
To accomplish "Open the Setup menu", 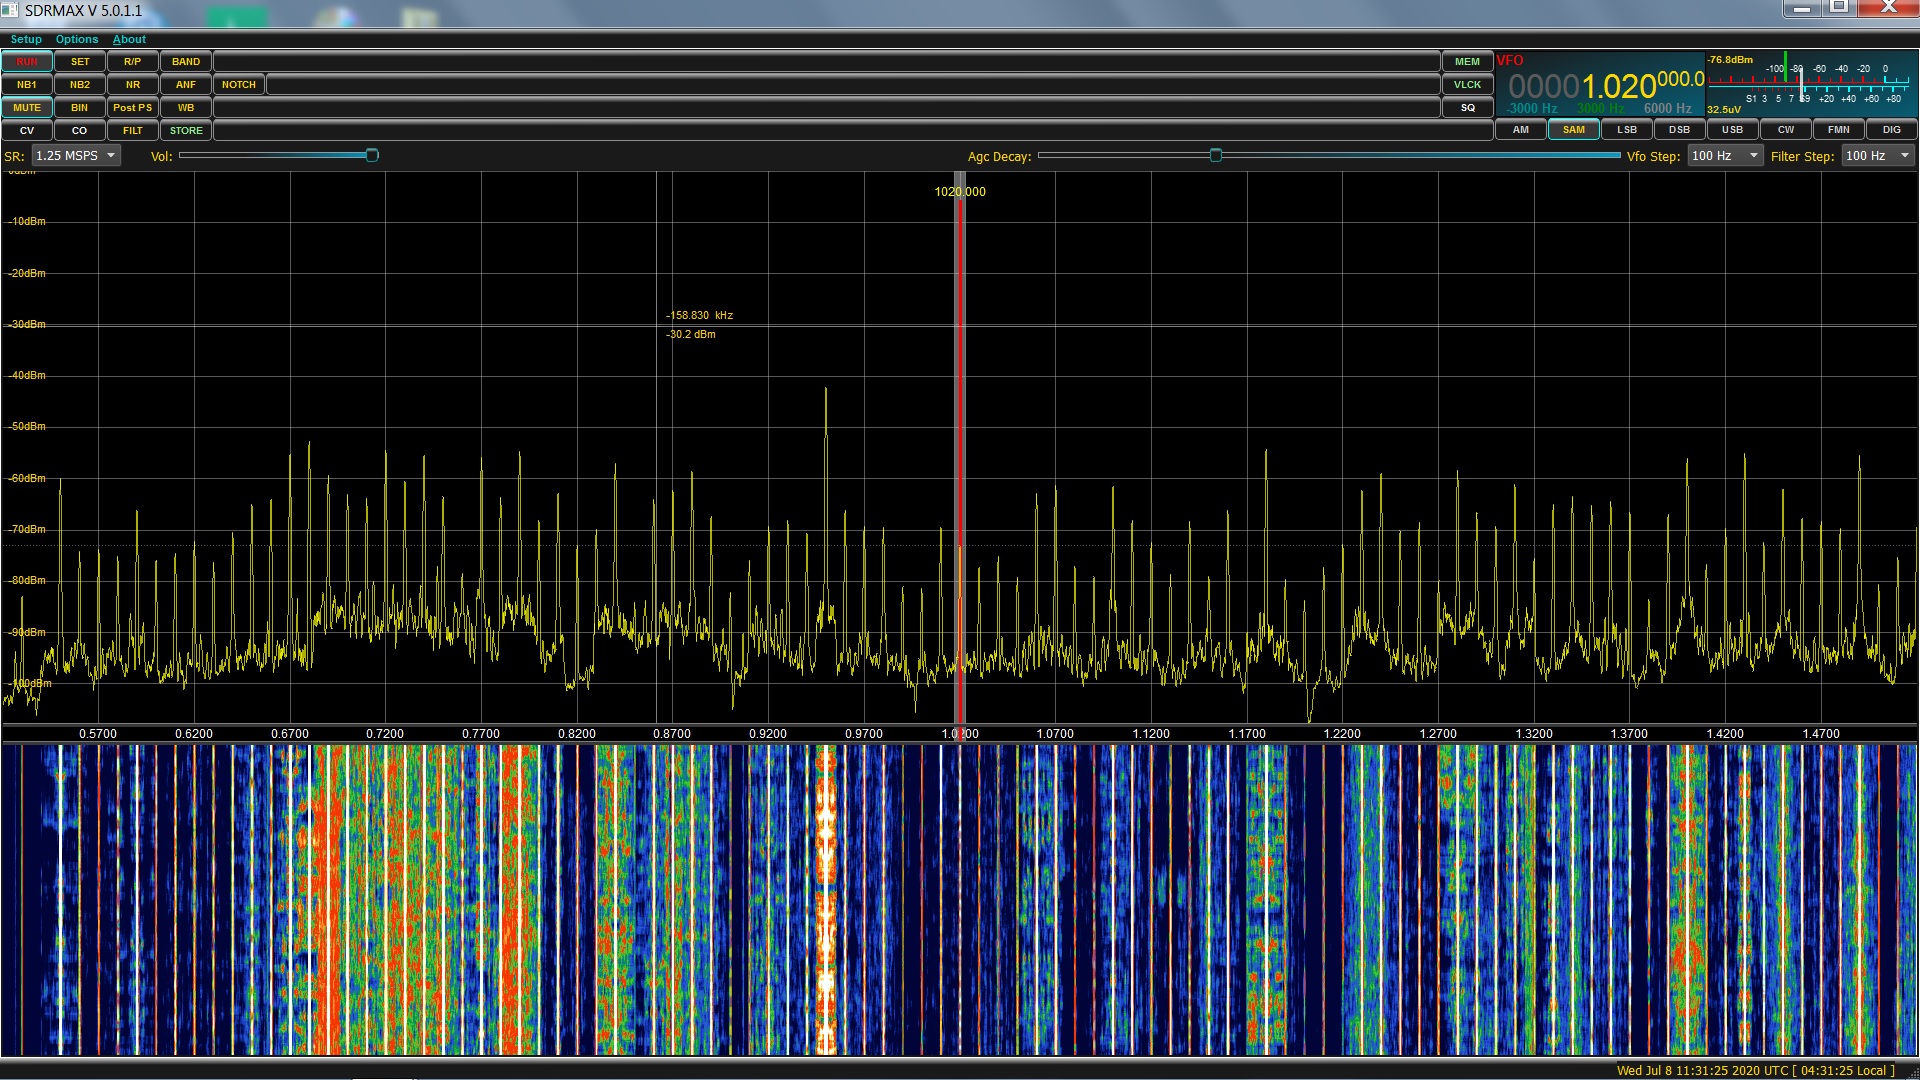I will point(26,40).
